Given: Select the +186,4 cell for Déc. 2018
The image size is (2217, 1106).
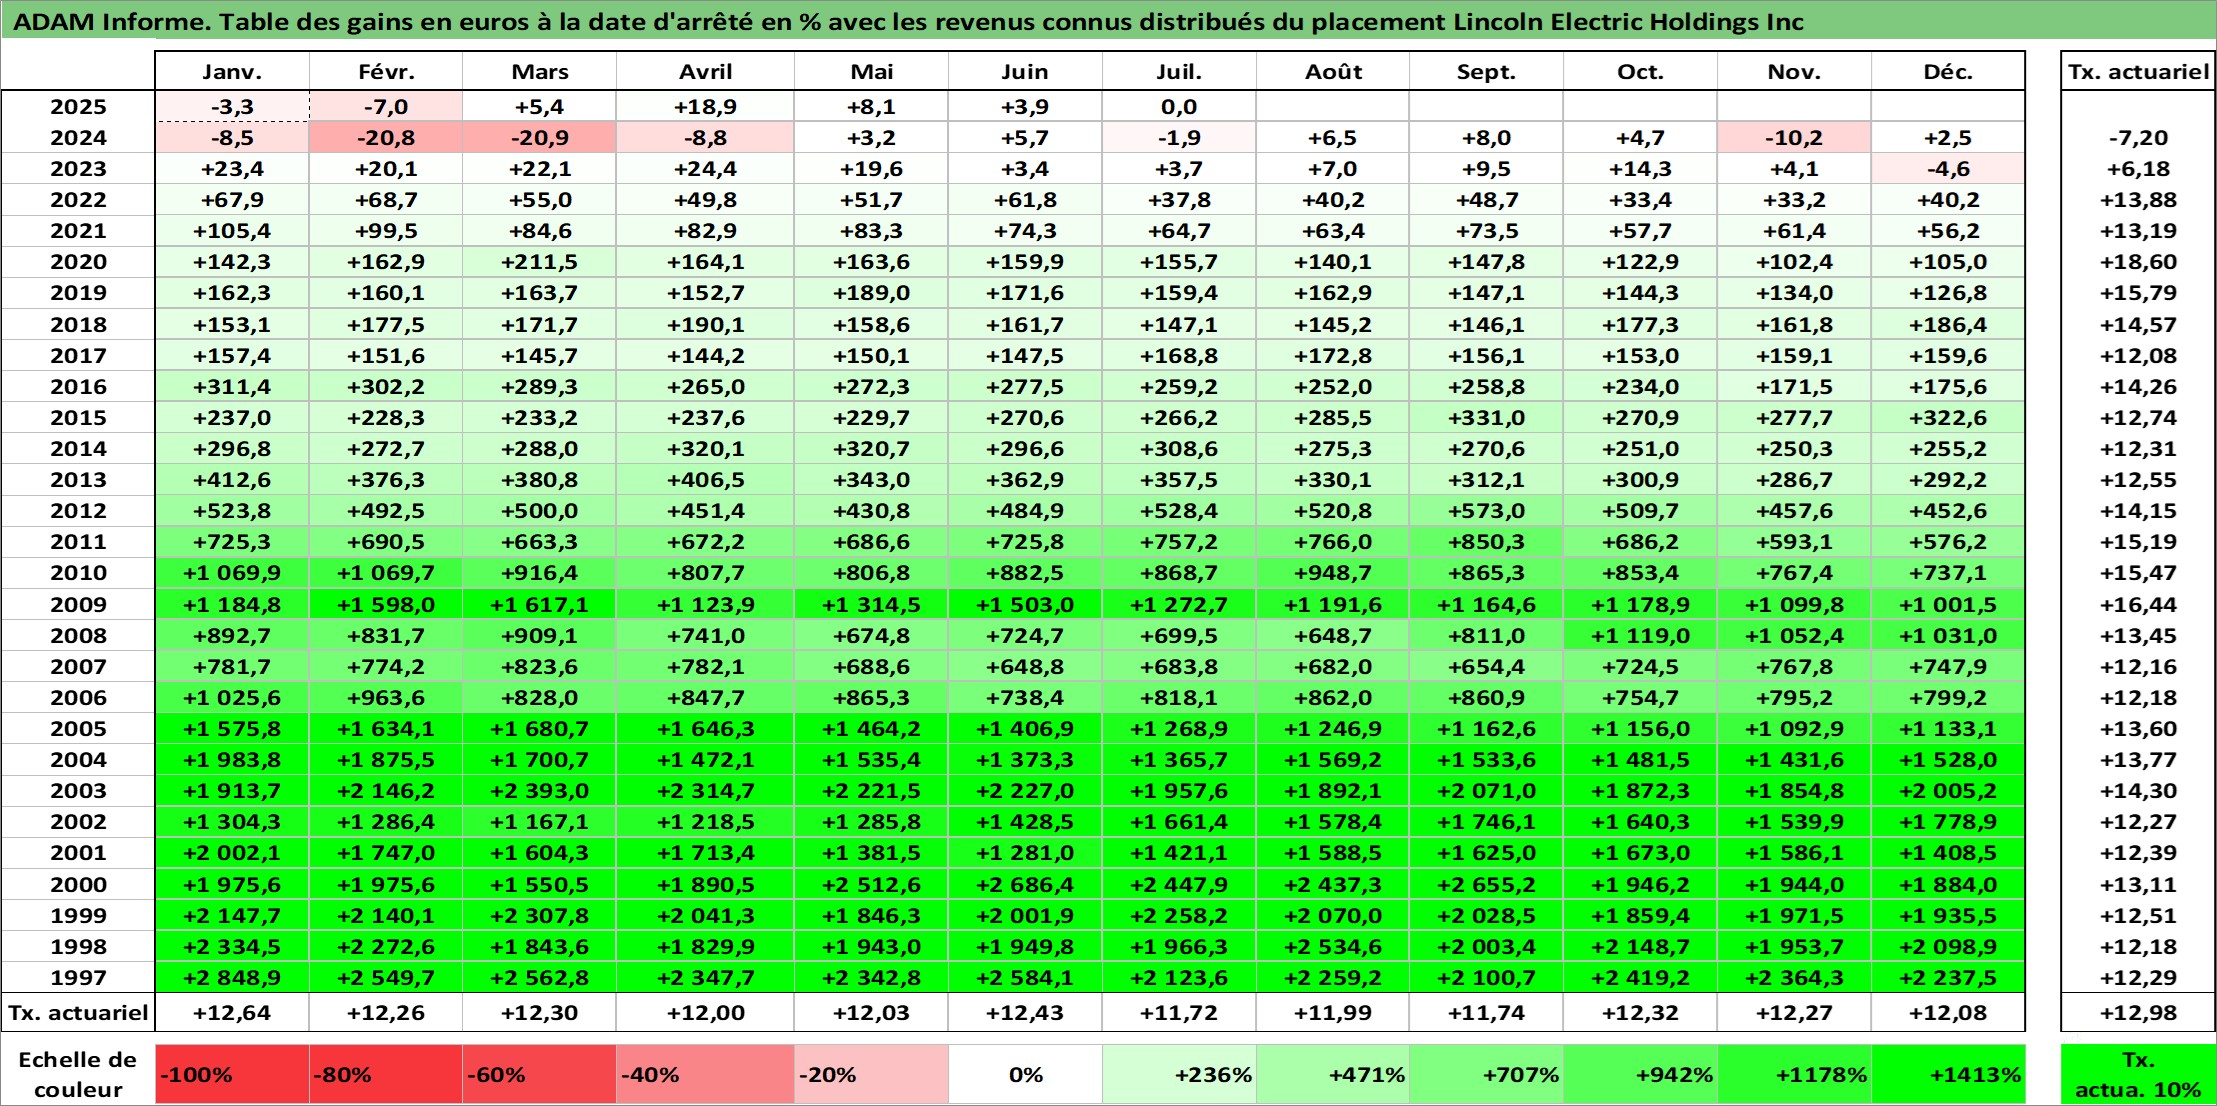Looking at the screenshot, I should pyautogui.click(x=1948, y=325).
